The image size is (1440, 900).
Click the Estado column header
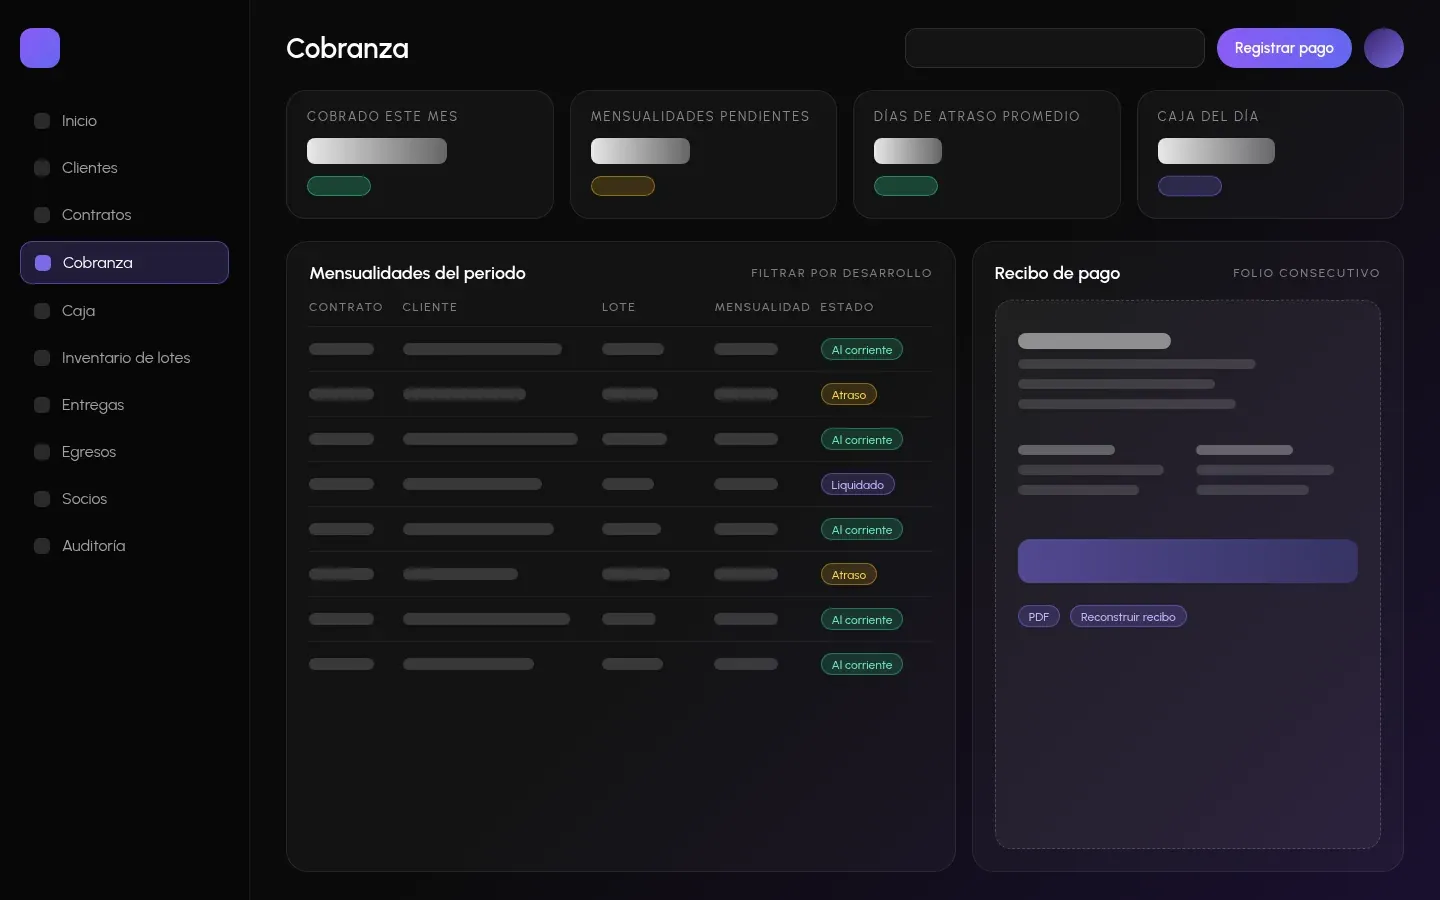coord(847,307)
